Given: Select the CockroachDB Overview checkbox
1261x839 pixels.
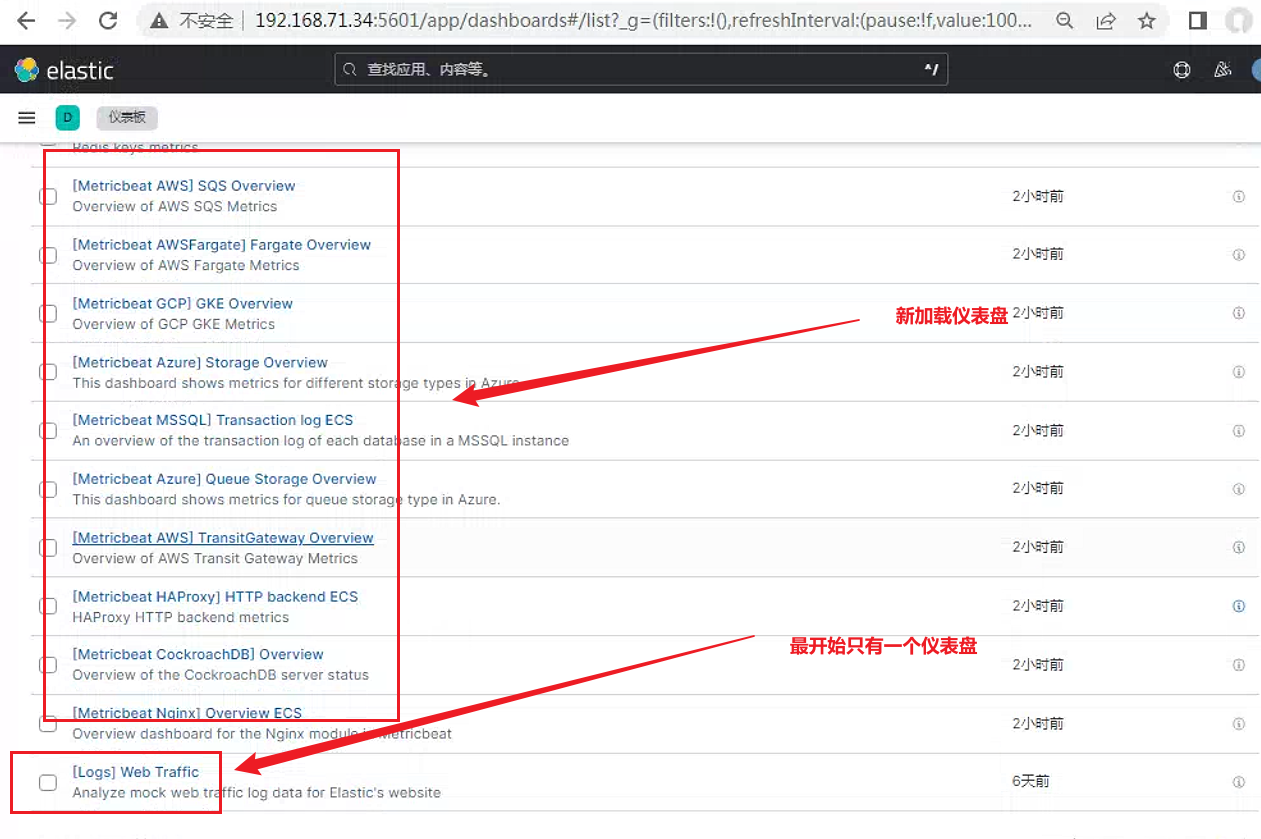Looking at the screenshot, I should pos(48,665).
